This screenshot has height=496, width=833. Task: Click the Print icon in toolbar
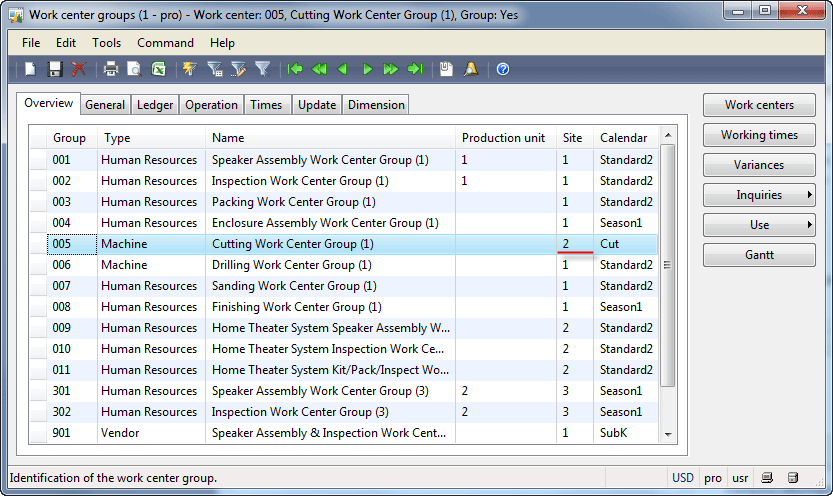pos(111,69)
